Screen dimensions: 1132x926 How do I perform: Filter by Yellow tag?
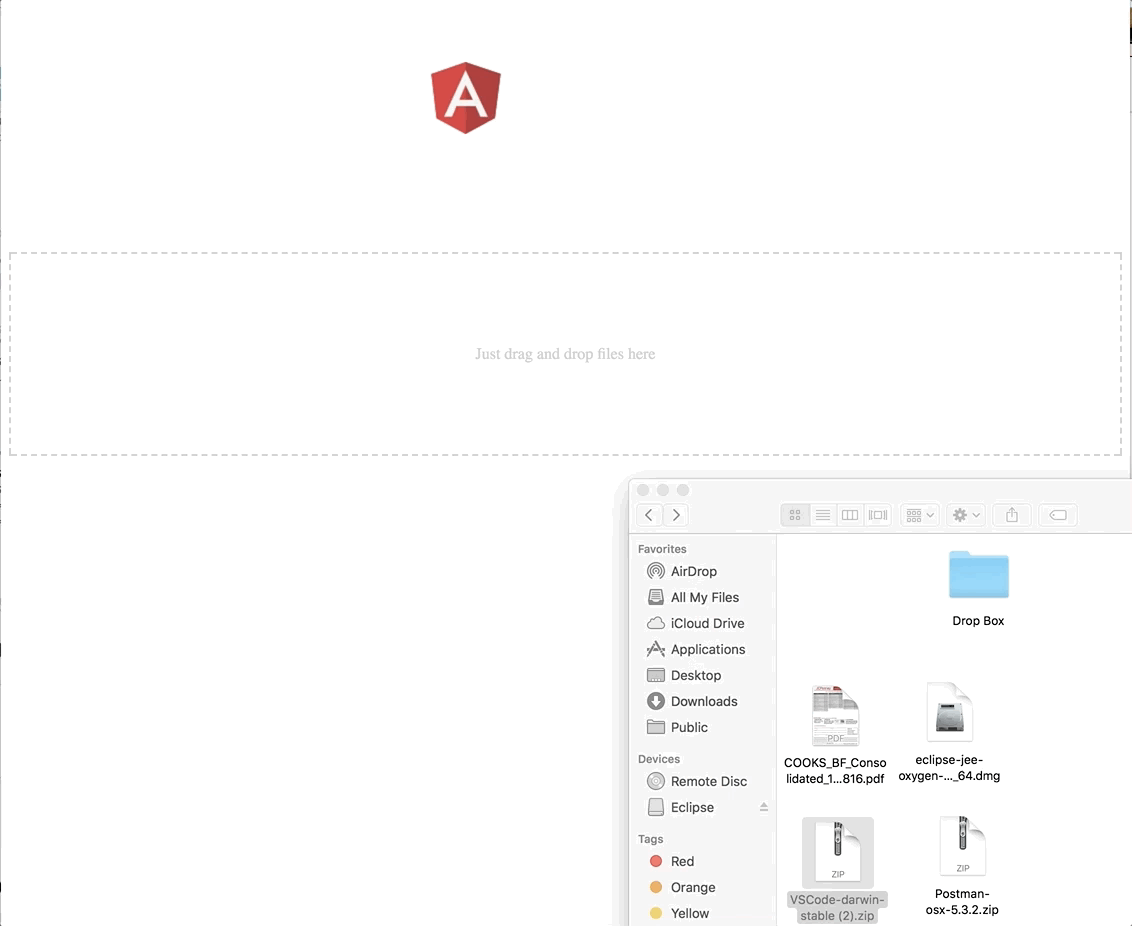click(702, 913)
